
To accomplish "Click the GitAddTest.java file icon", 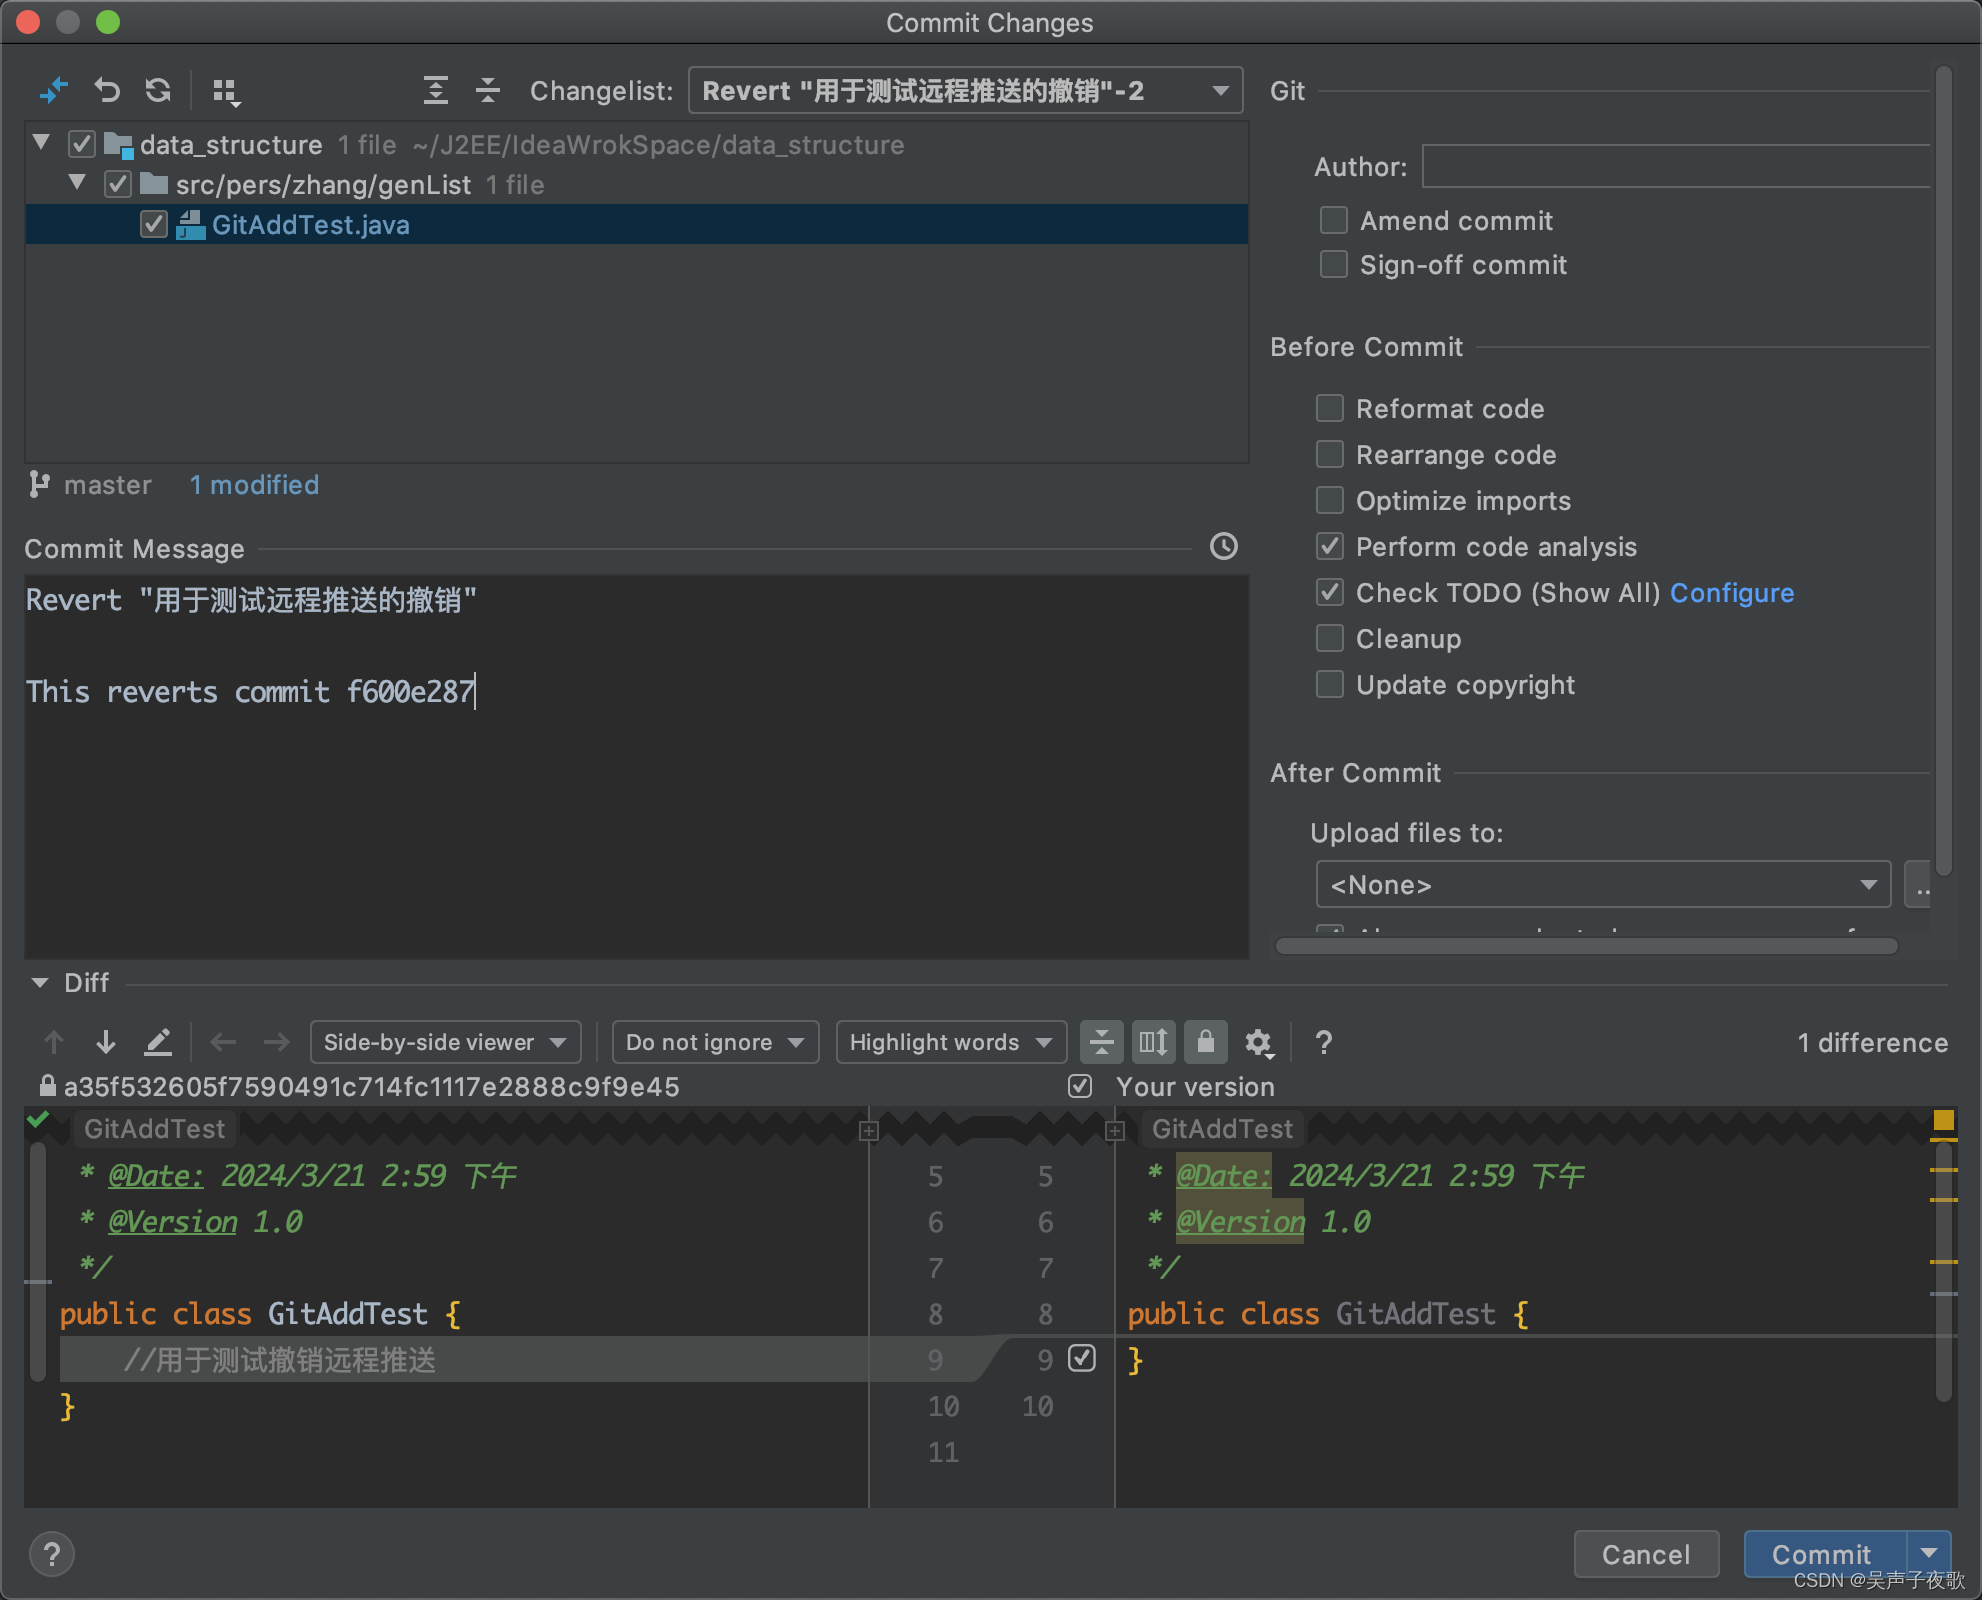I will pyautogui.click(x=190, y=225).
